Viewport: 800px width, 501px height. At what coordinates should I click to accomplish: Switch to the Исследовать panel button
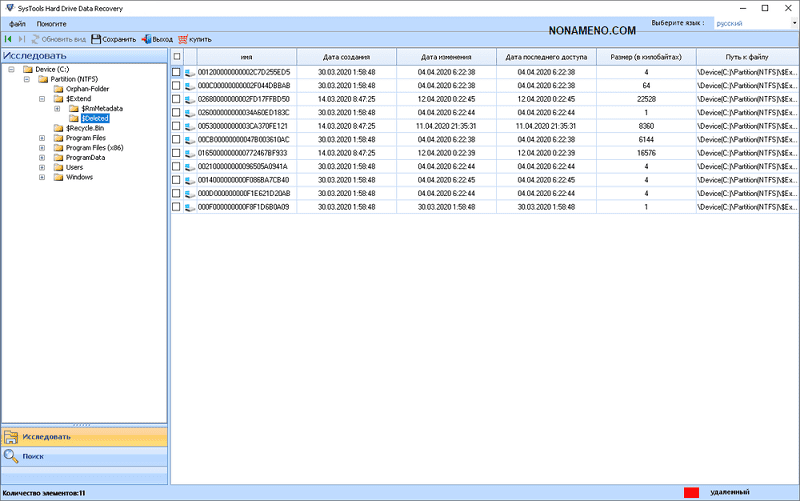pos(83,437)
